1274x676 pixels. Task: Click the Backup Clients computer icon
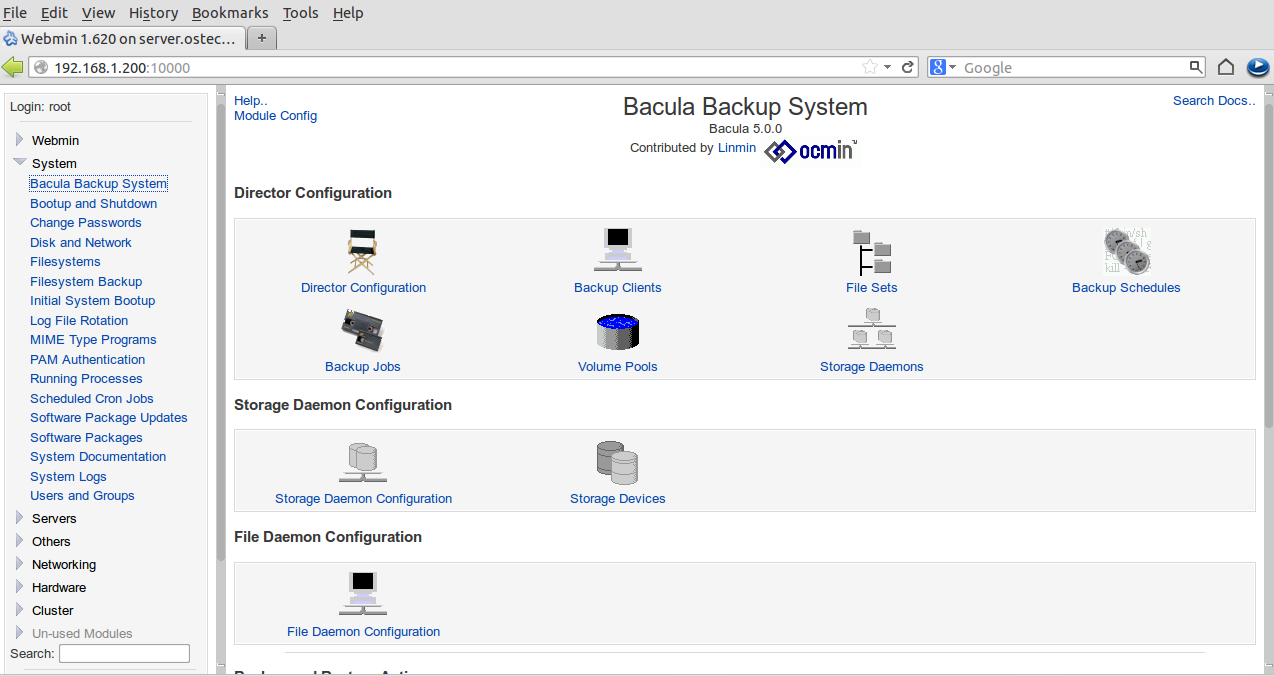[x=618, y=250]
